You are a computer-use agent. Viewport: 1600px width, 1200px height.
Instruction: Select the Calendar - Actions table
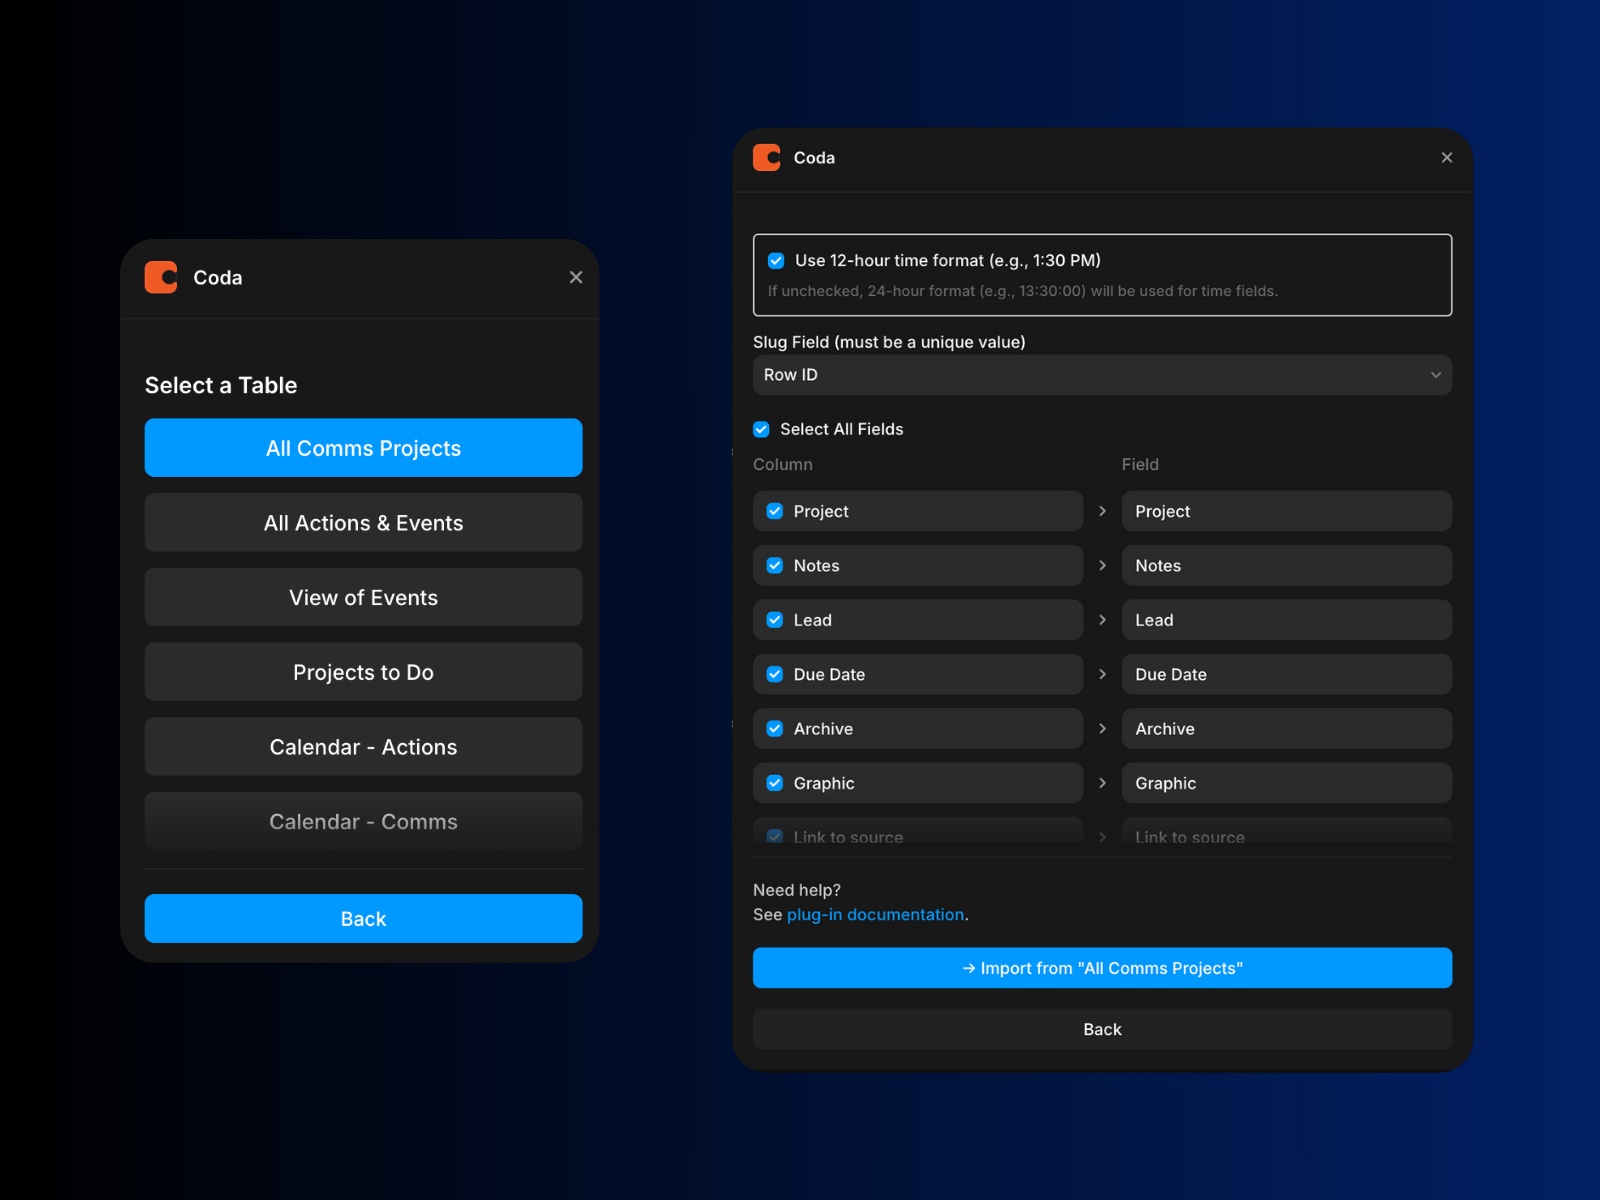(363, 746)
